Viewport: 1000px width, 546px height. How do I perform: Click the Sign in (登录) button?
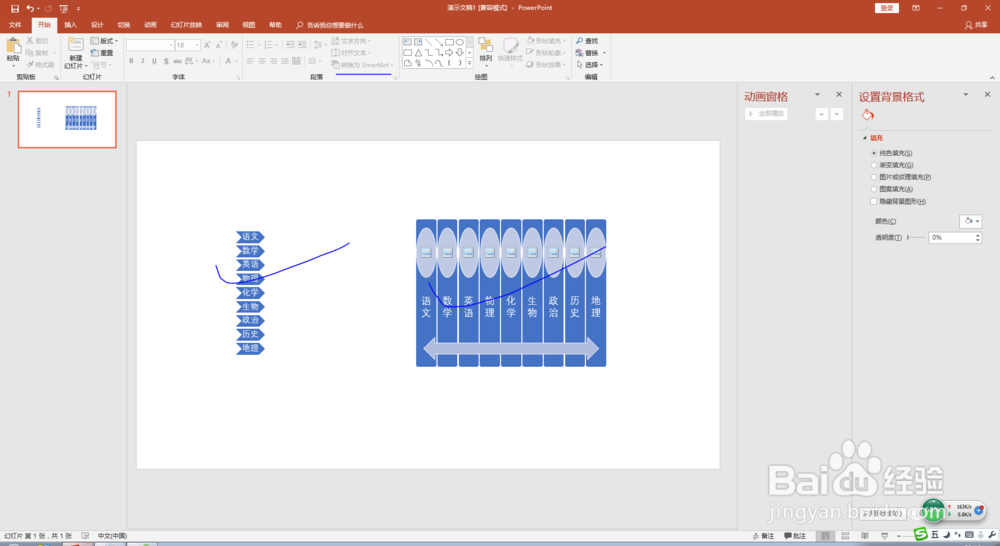coord(886,8)
